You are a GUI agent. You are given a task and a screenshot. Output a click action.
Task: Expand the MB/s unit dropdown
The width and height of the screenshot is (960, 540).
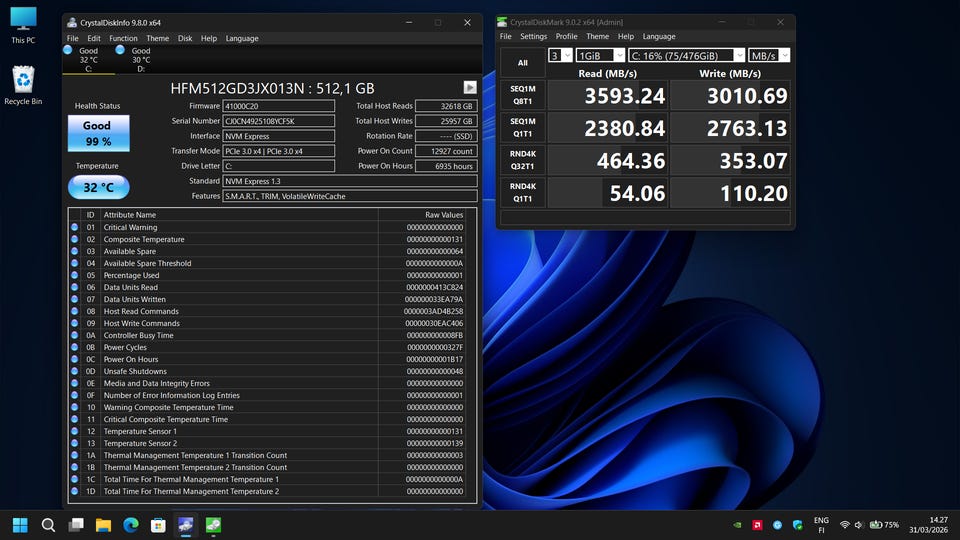click(x=769, y=55)
